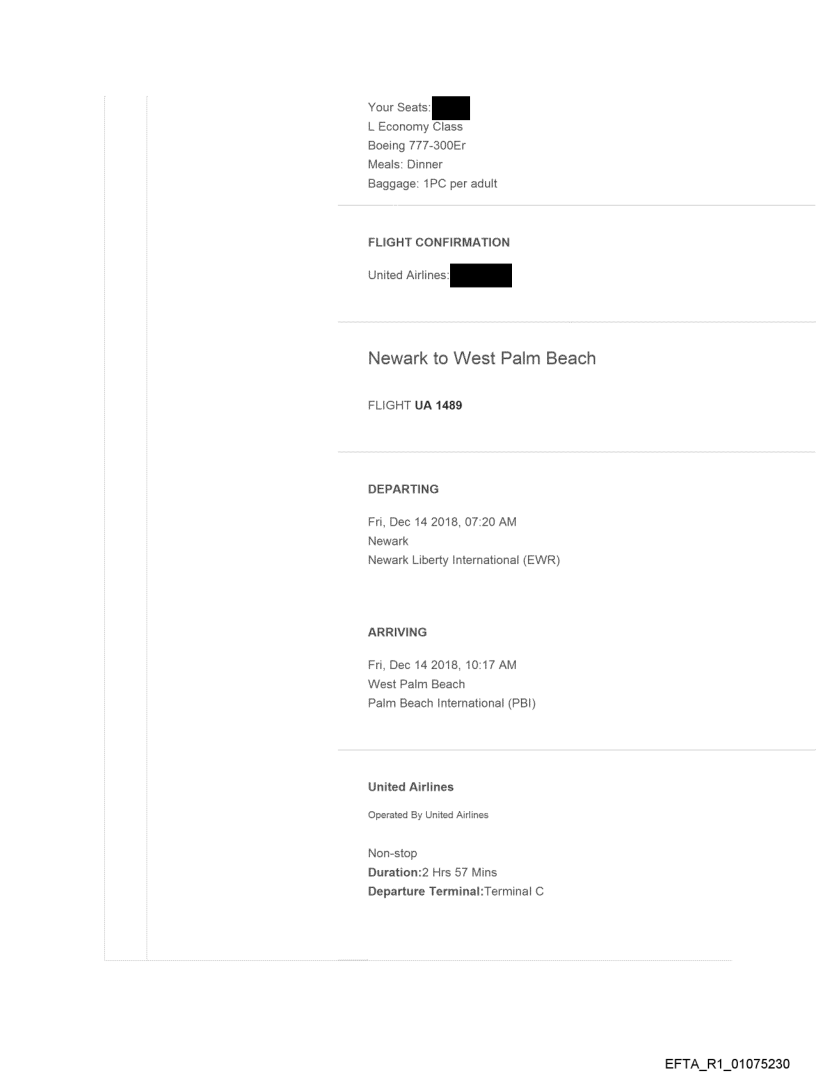Screen dimensions: 816x1073
Task: Click the FLIGHT CONFIRMATION section header
Action: tap(438, 242)
